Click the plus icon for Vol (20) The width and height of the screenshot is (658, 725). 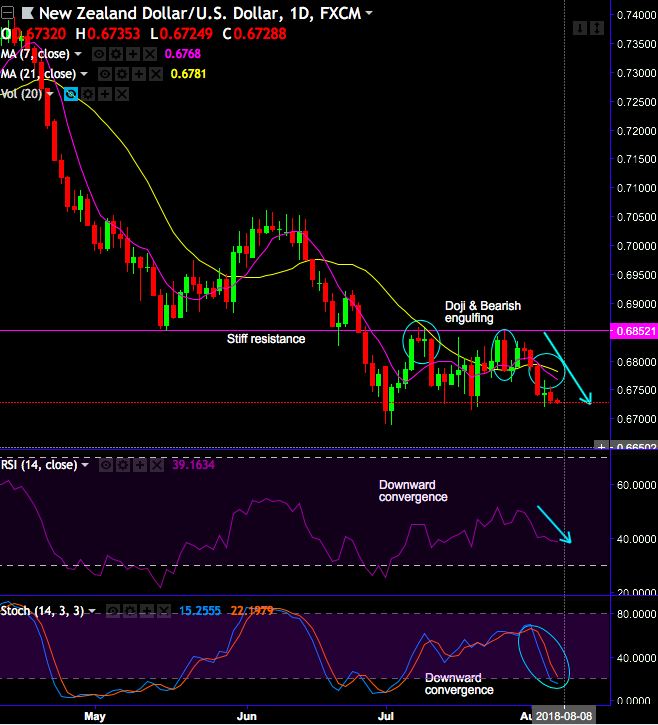point(105,94)
